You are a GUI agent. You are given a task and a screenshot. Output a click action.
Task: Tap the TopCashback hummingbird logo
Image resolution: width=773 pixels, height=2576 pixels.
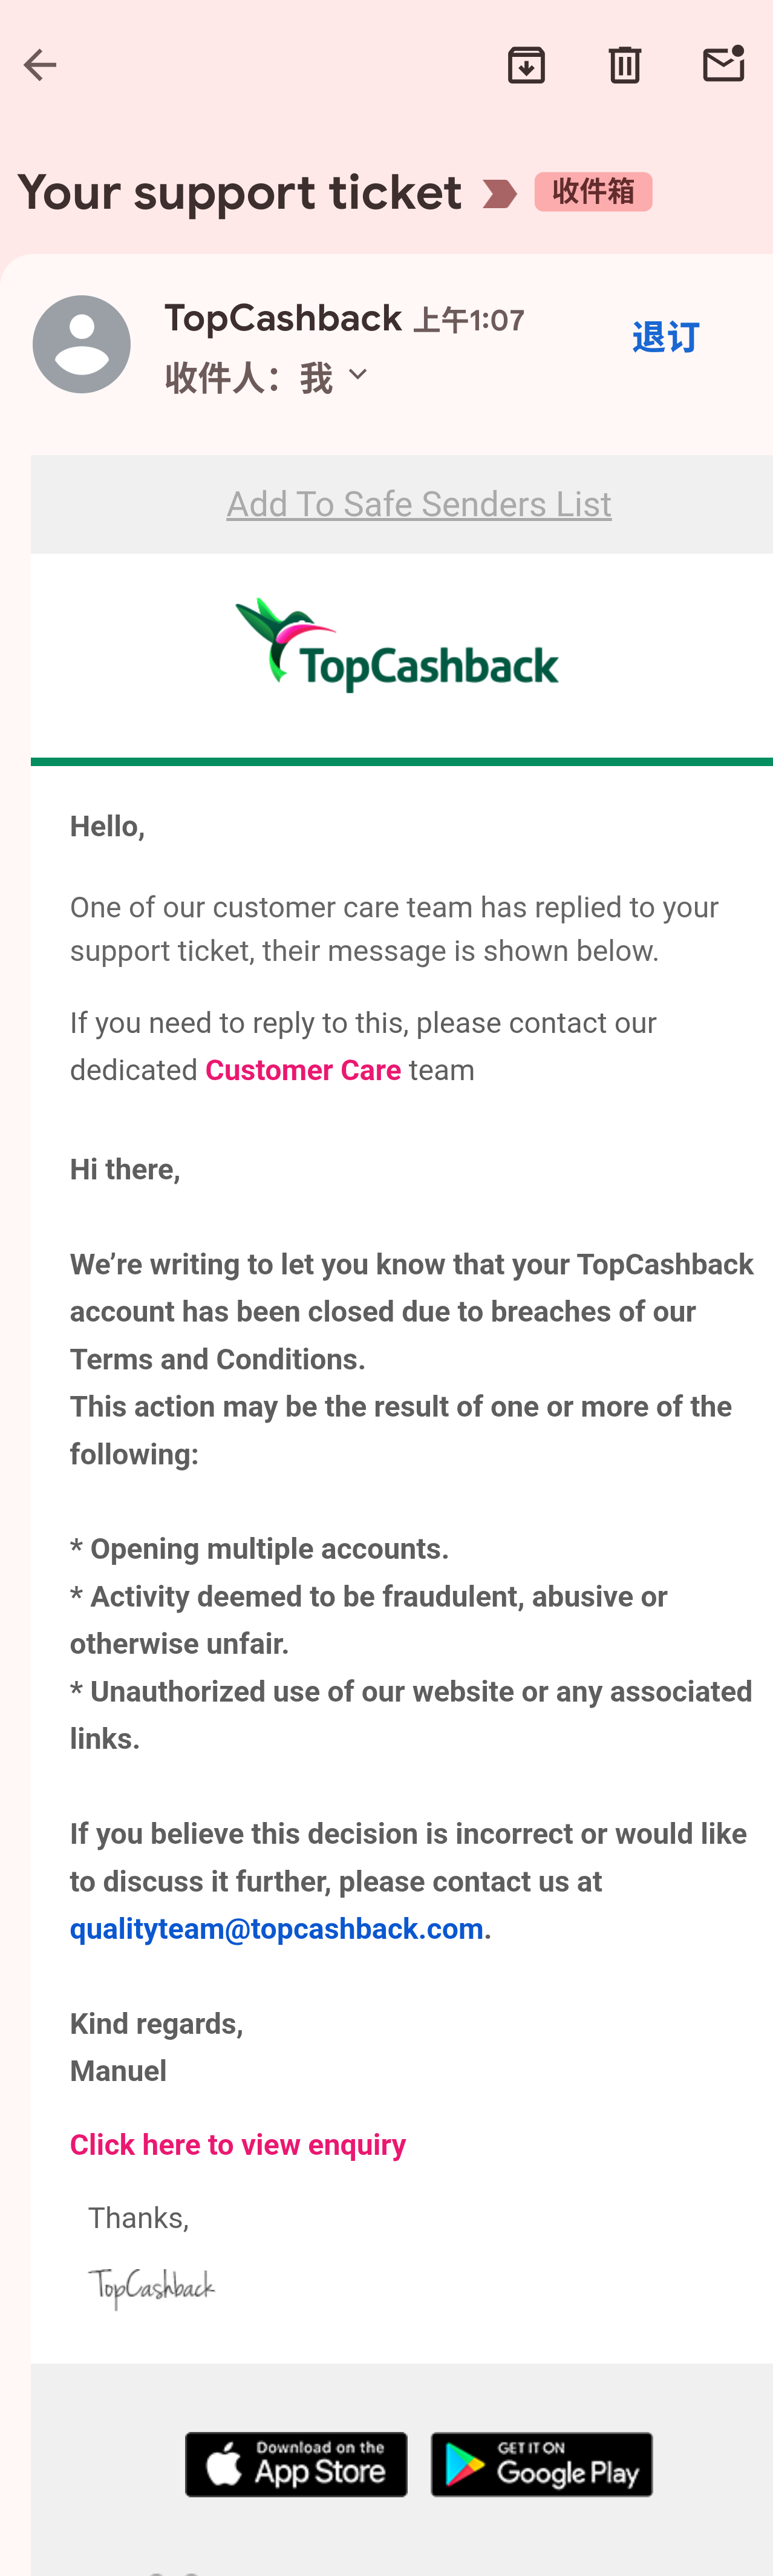point(397,645)
